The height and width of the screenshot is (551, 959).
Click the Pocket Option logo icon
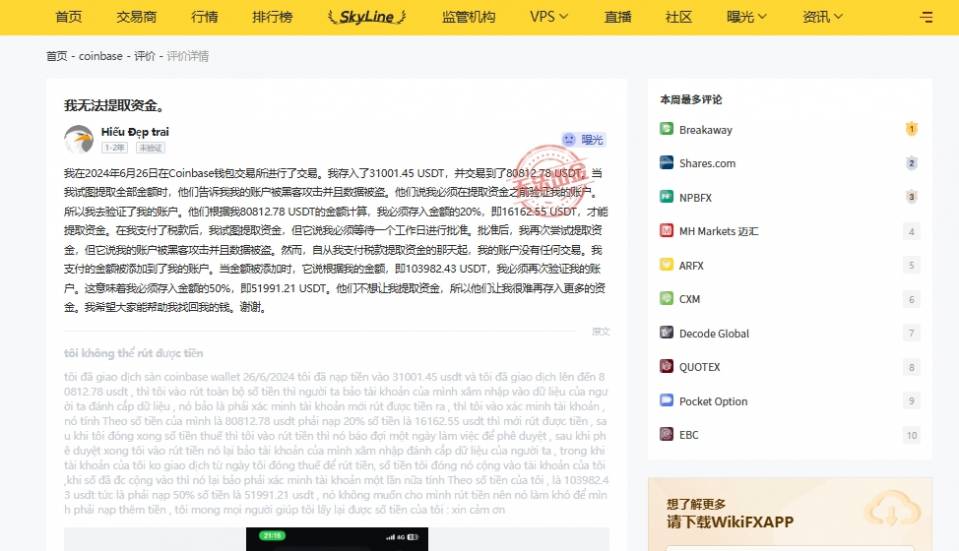(x=667, y=401)
